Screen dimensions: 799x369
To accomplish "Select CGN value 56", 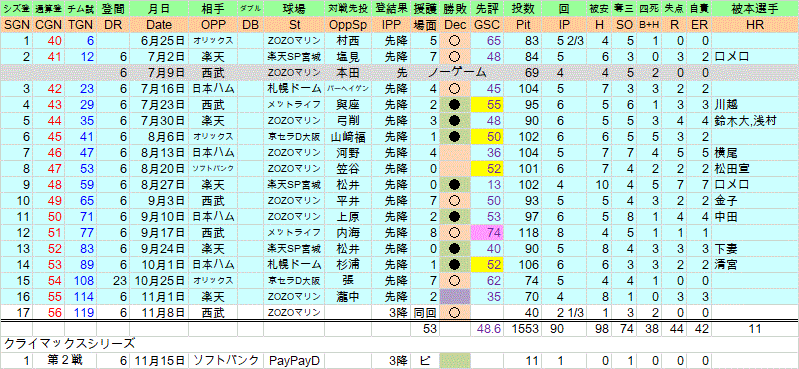I will click(48, 312).
